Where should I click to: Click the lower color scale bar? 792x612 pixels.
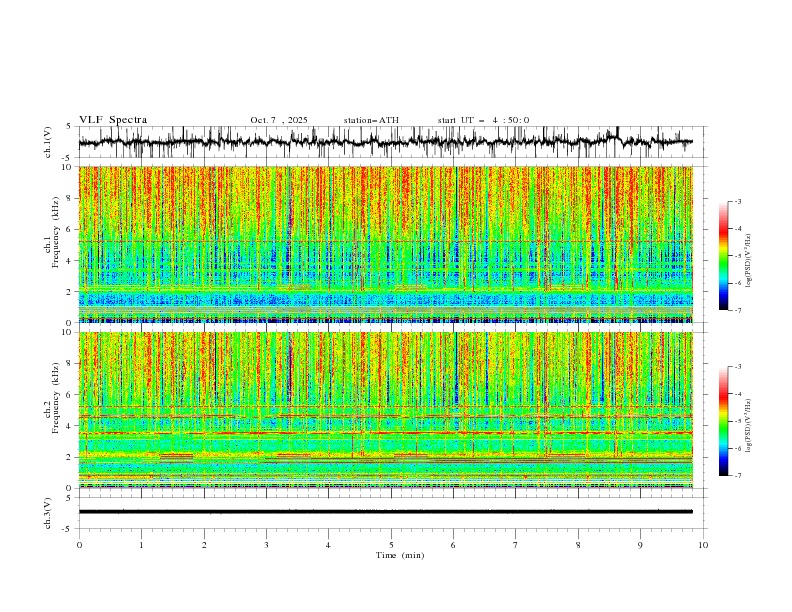pyautogui.click(x=723, y=421)
